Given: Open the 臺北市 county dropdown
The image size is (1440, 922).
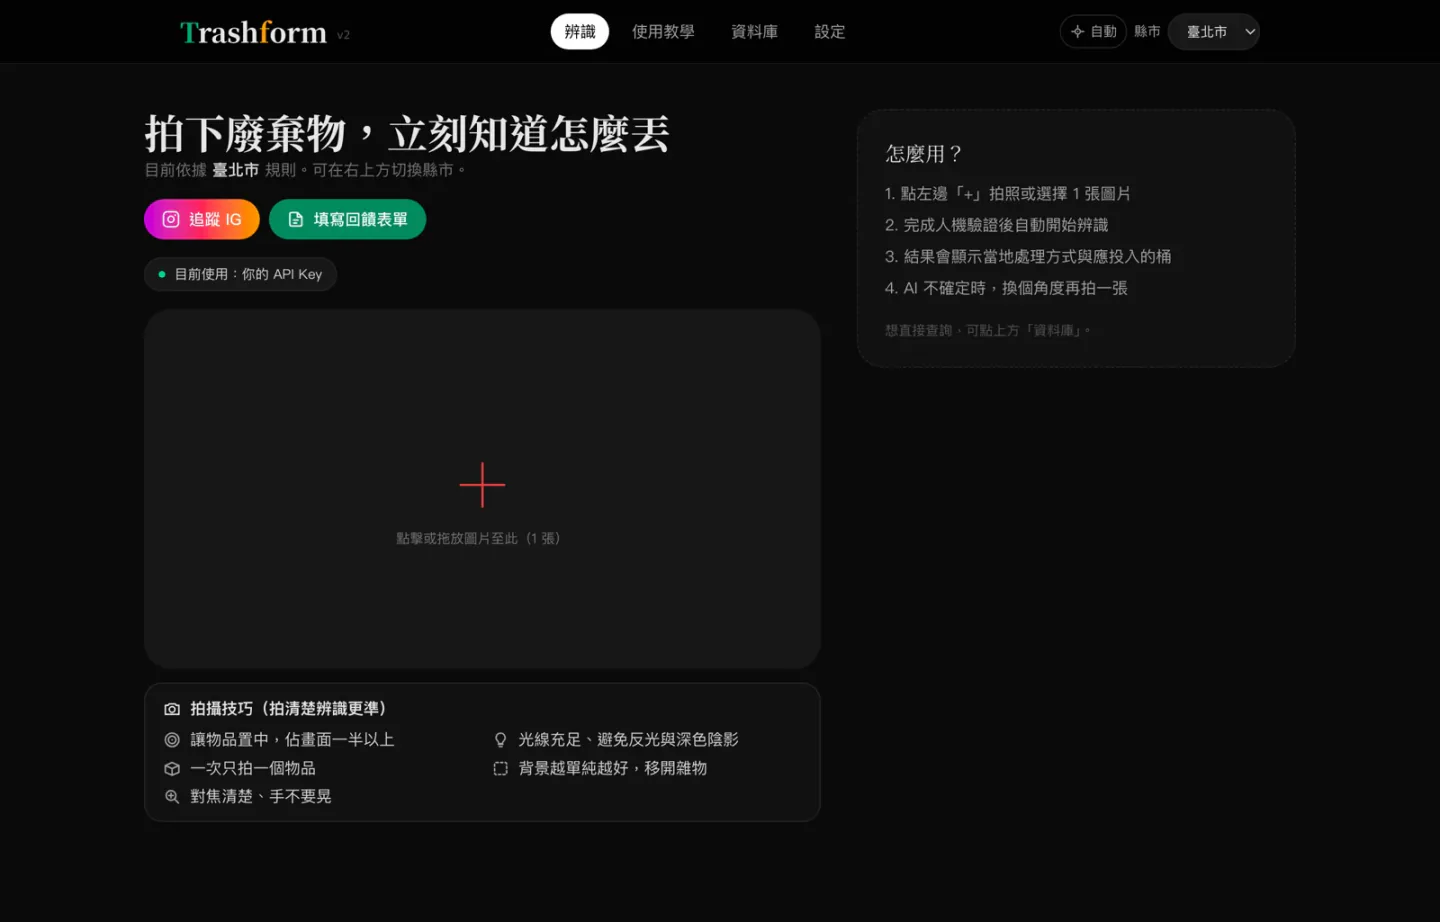Looking at the screenshot, I should 1213,32.
